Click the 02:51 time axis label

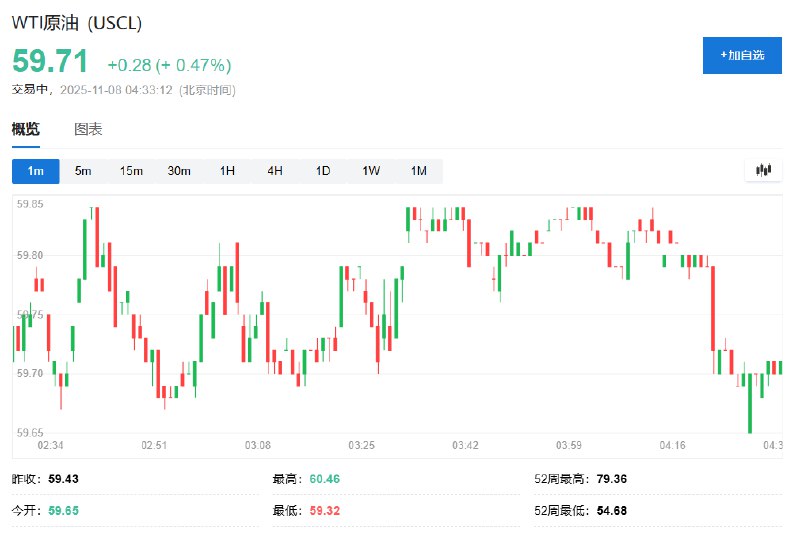click(x=154, y=445)
